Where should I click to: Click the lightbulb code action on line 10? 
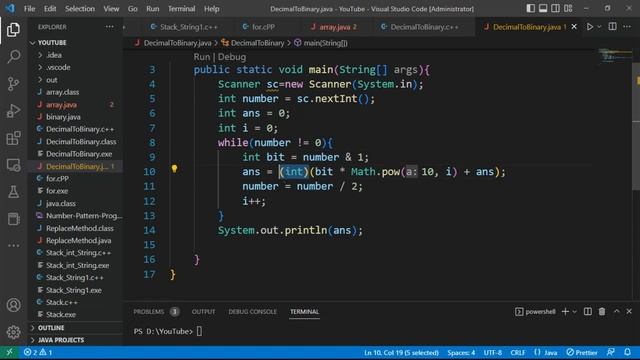174,169
